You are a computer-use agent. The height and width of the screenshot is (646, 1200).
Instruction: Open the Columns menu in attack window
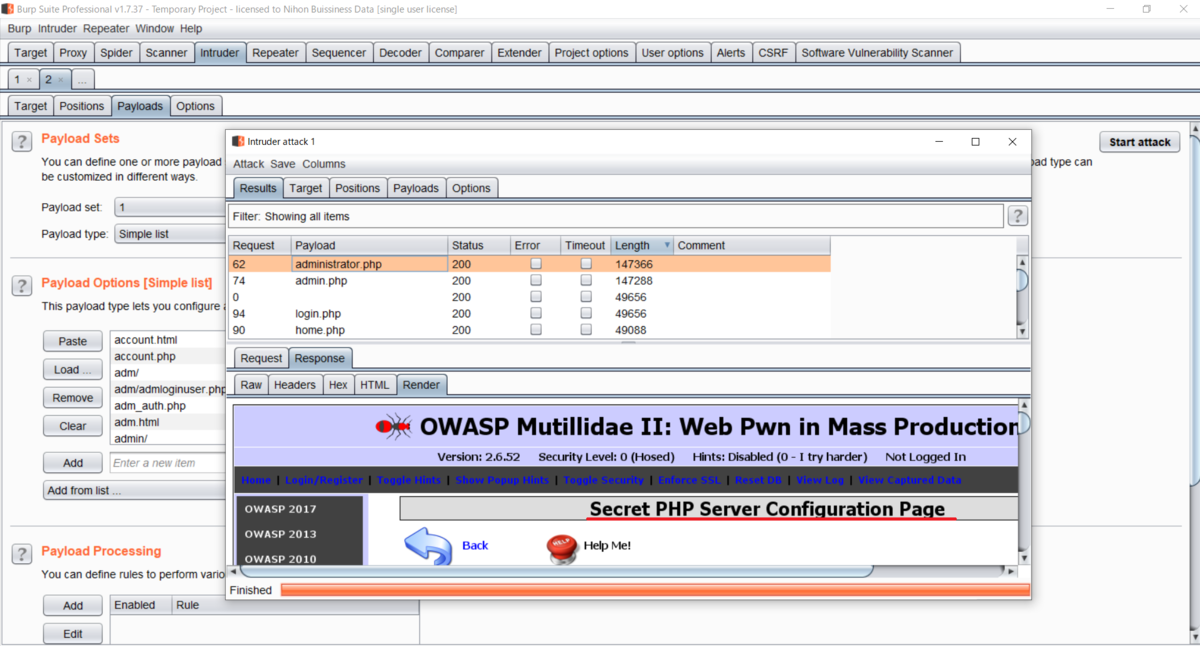(324, 164)
